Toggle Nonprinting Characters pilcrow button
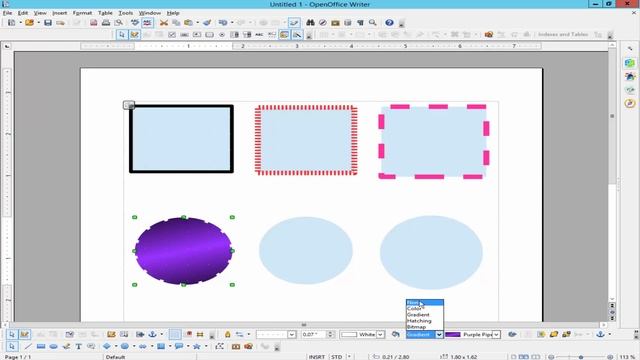The width and height of the screenshot is (640, 360). click(360, 23)
